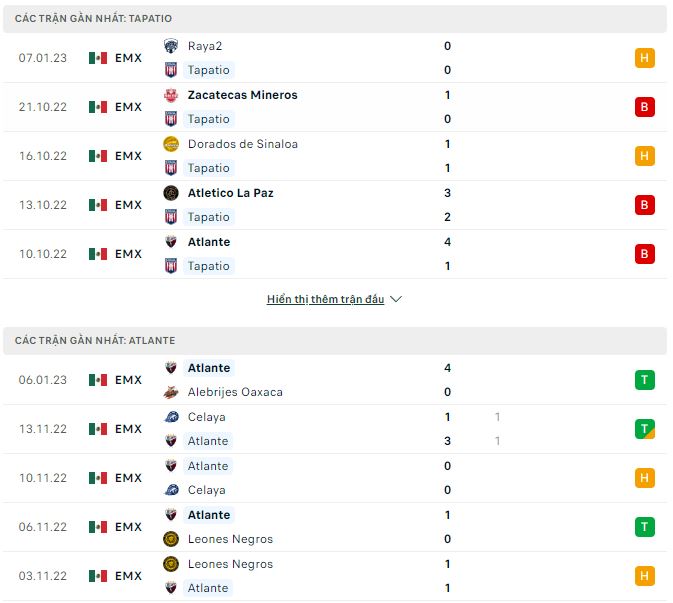Click the green T badge for Atlante vs Alebrijes Oaxaca
The height and width of the screenshot is (603, 673).
[645, 380]
